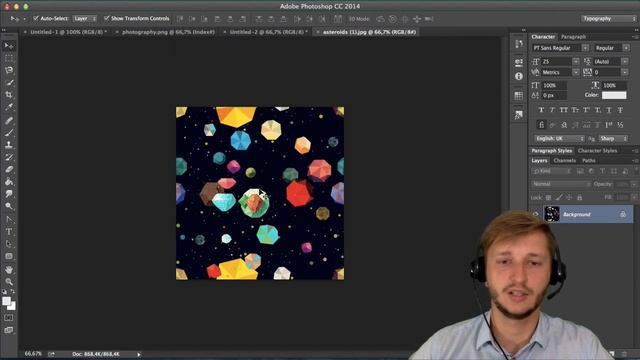Viewport: 640px width, 360px height.
Task: Switch to the Character Styles tab
Action: (x=597, y=151)
